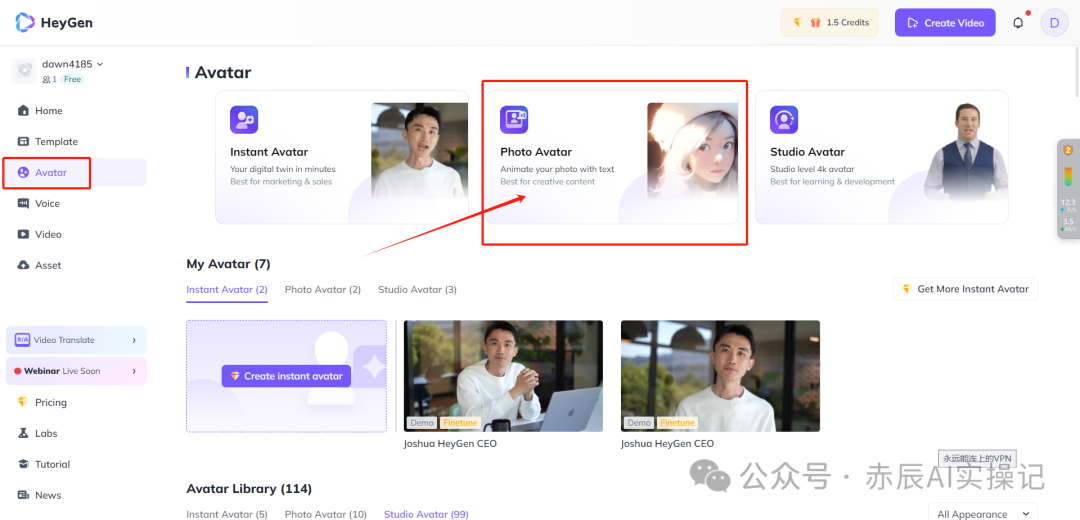Image resolution: width=1080 pixels, height=520 pixels.
Task: Click the My Avatar (7) heading
Action: tap(228, 264)
